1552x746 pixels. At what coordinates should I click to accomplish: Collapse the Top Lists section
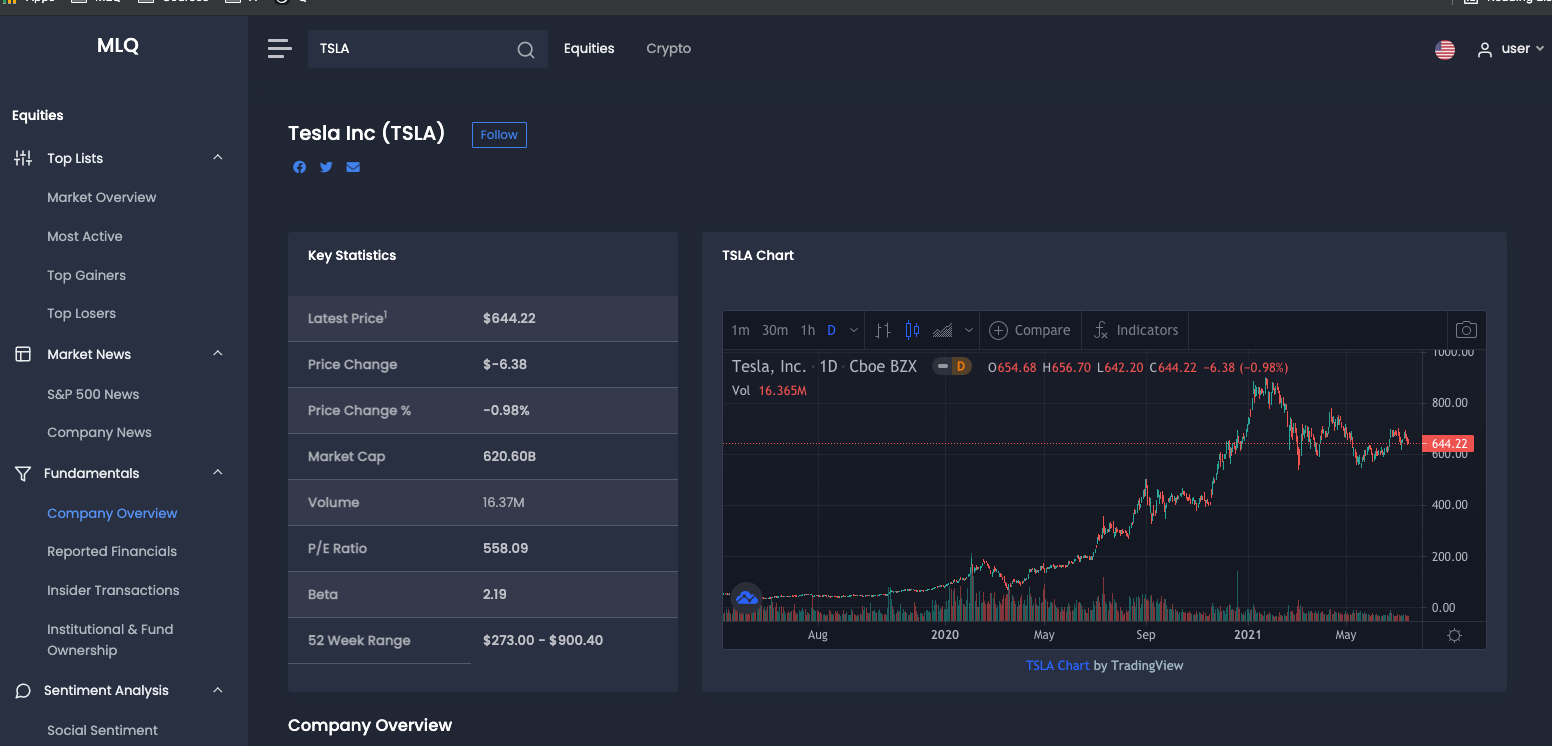218,158
